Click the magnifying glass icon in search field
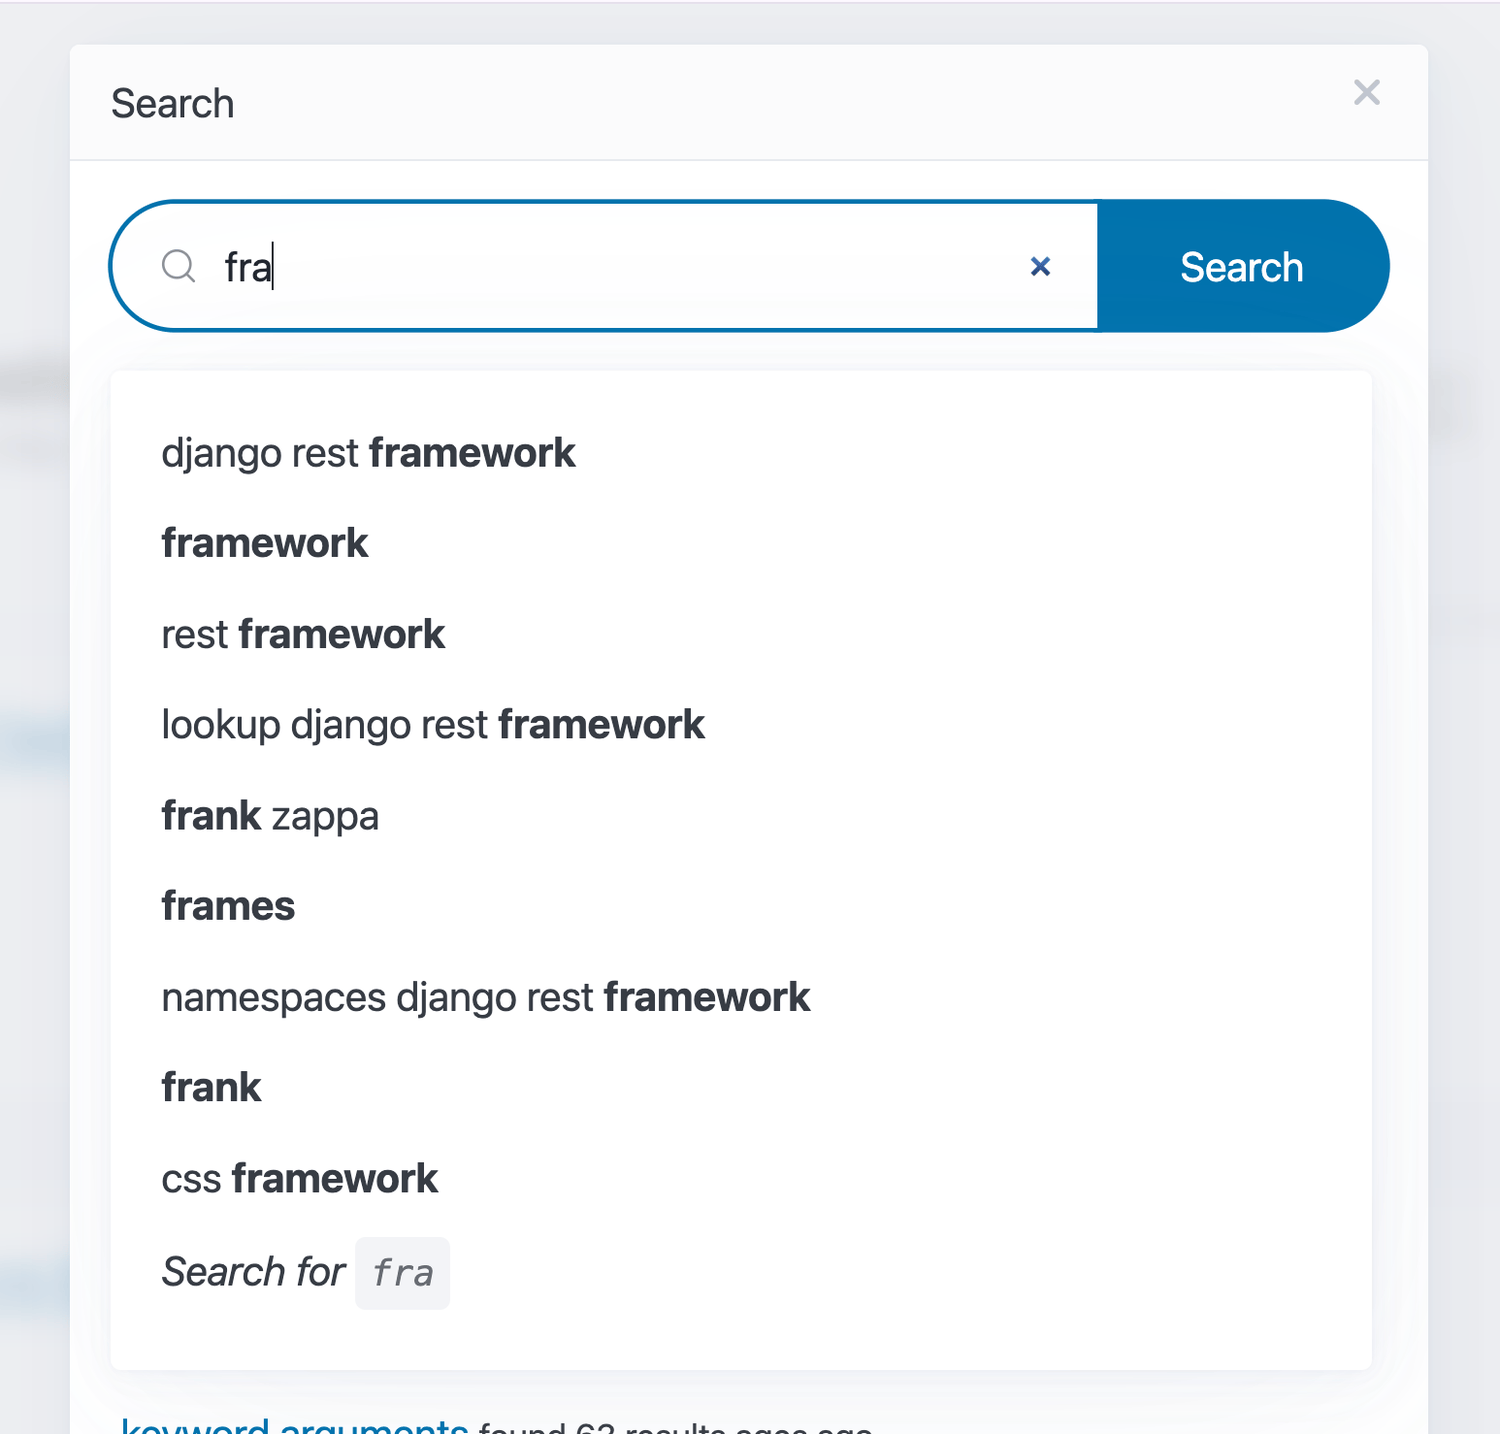 point(179,266)
